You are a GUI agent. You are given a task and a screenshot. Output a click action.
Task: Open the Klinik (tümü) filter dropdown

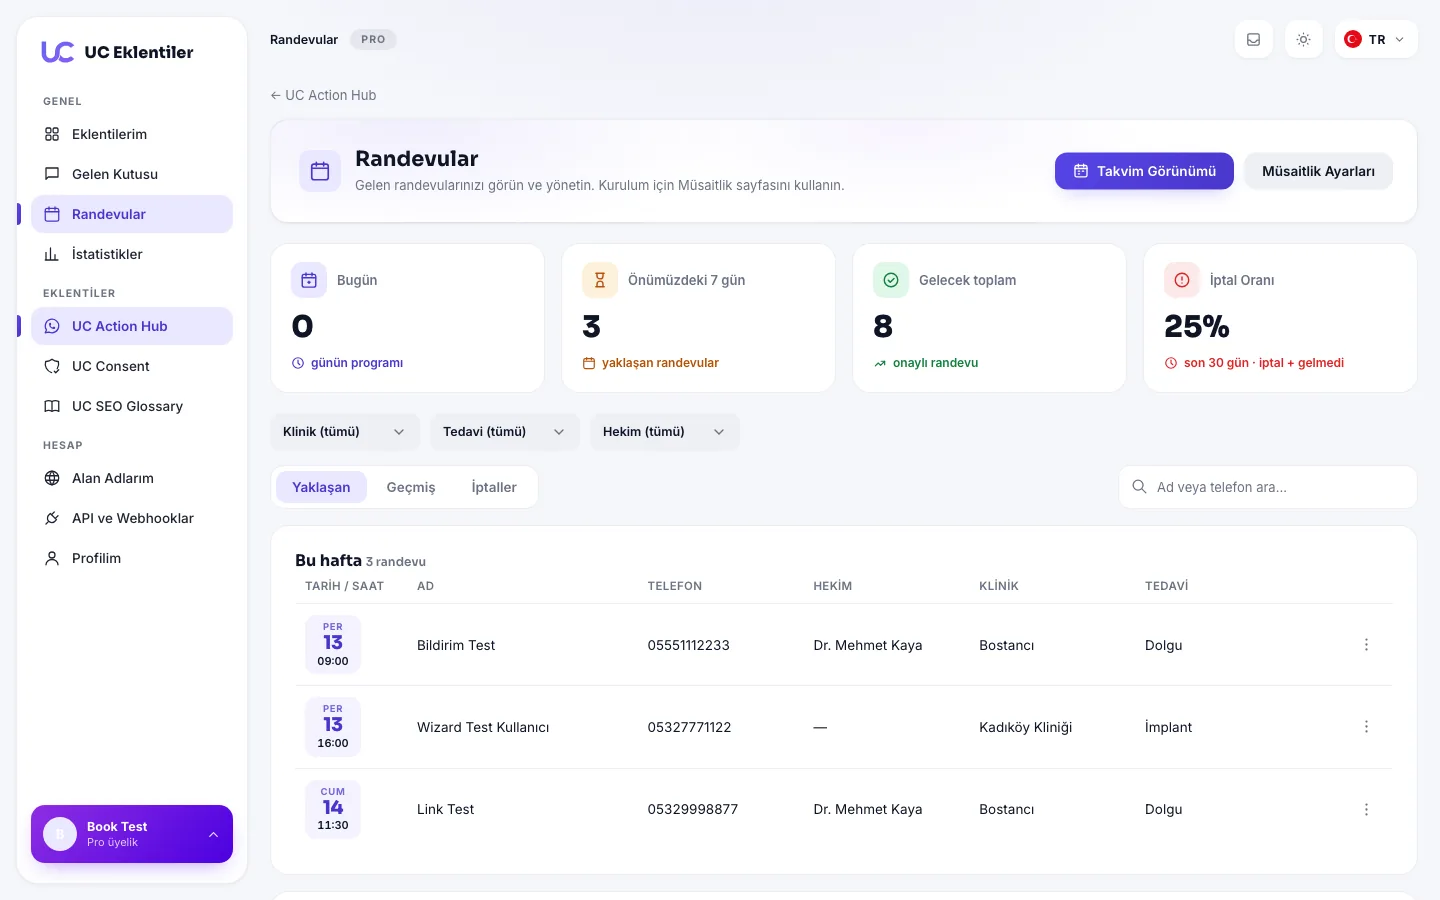click(345, 432)
